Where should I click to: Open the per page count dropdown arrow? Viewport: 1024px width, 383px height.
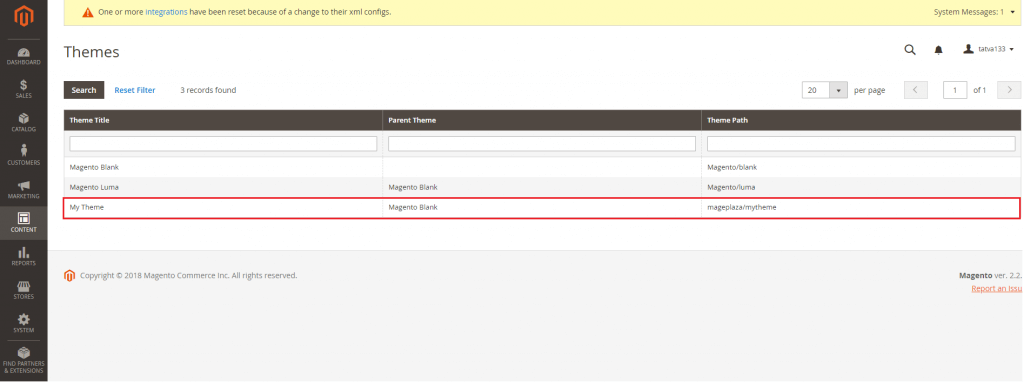(x=838, y=90)
